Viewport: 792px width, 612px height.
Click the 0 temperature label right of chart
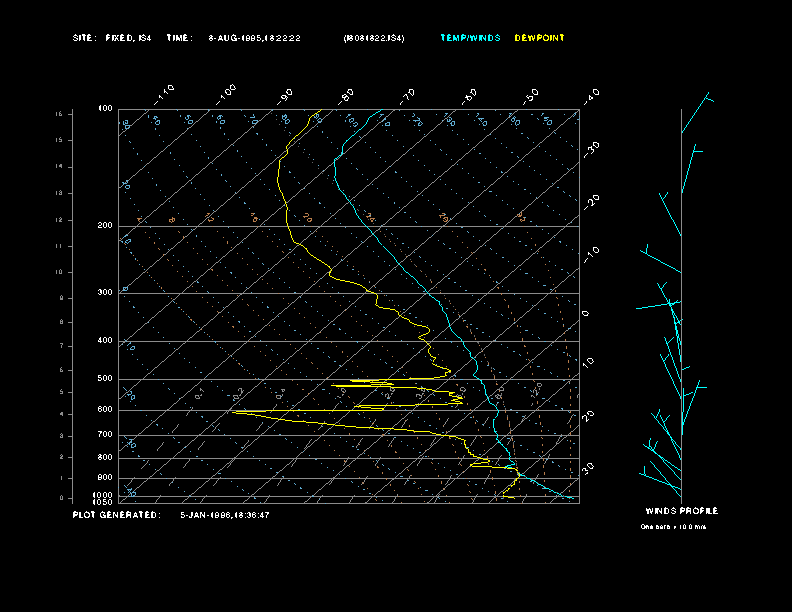(585, 314)
